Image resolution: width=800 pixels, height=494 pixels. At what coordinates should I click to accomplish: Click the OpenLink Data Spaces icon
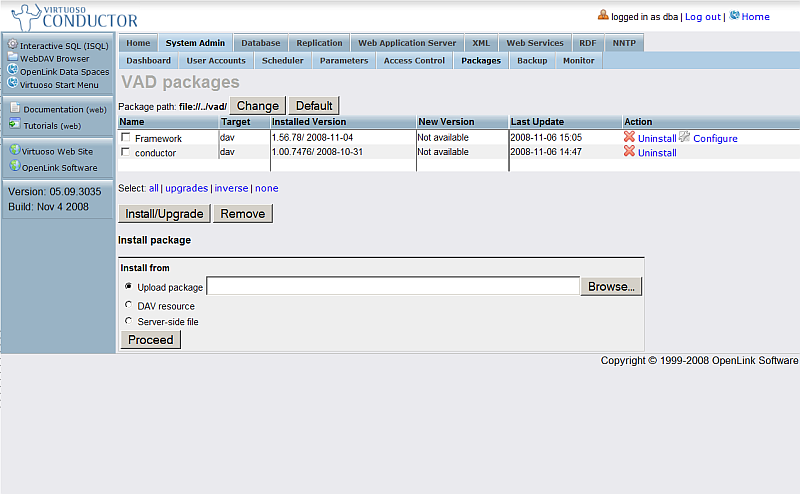click(13, 71)
